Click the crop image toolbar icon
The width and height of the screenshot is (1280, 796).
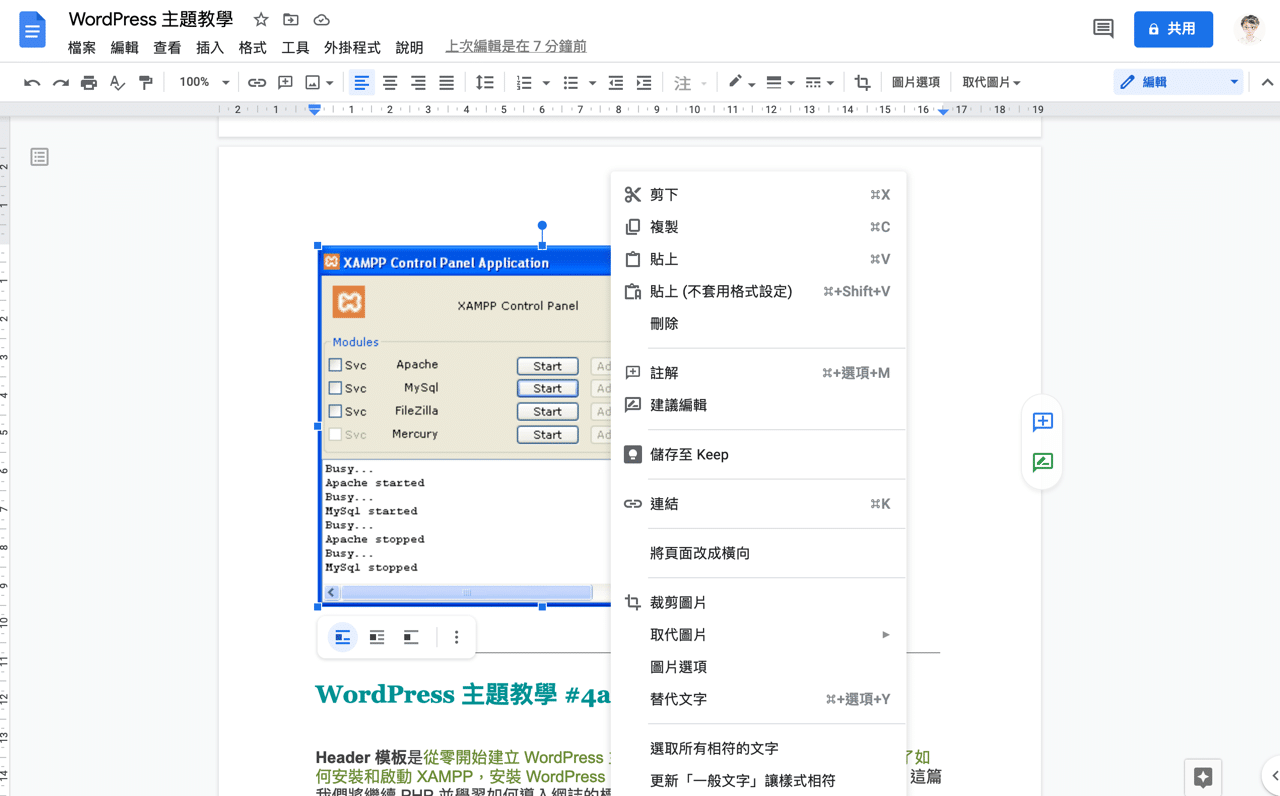pos(862,83)
